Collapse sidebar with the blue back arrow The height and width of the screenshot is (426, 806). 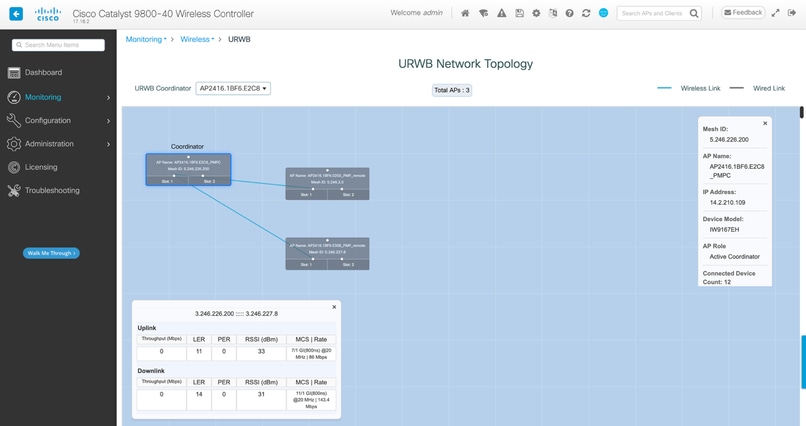pos(16,14)
